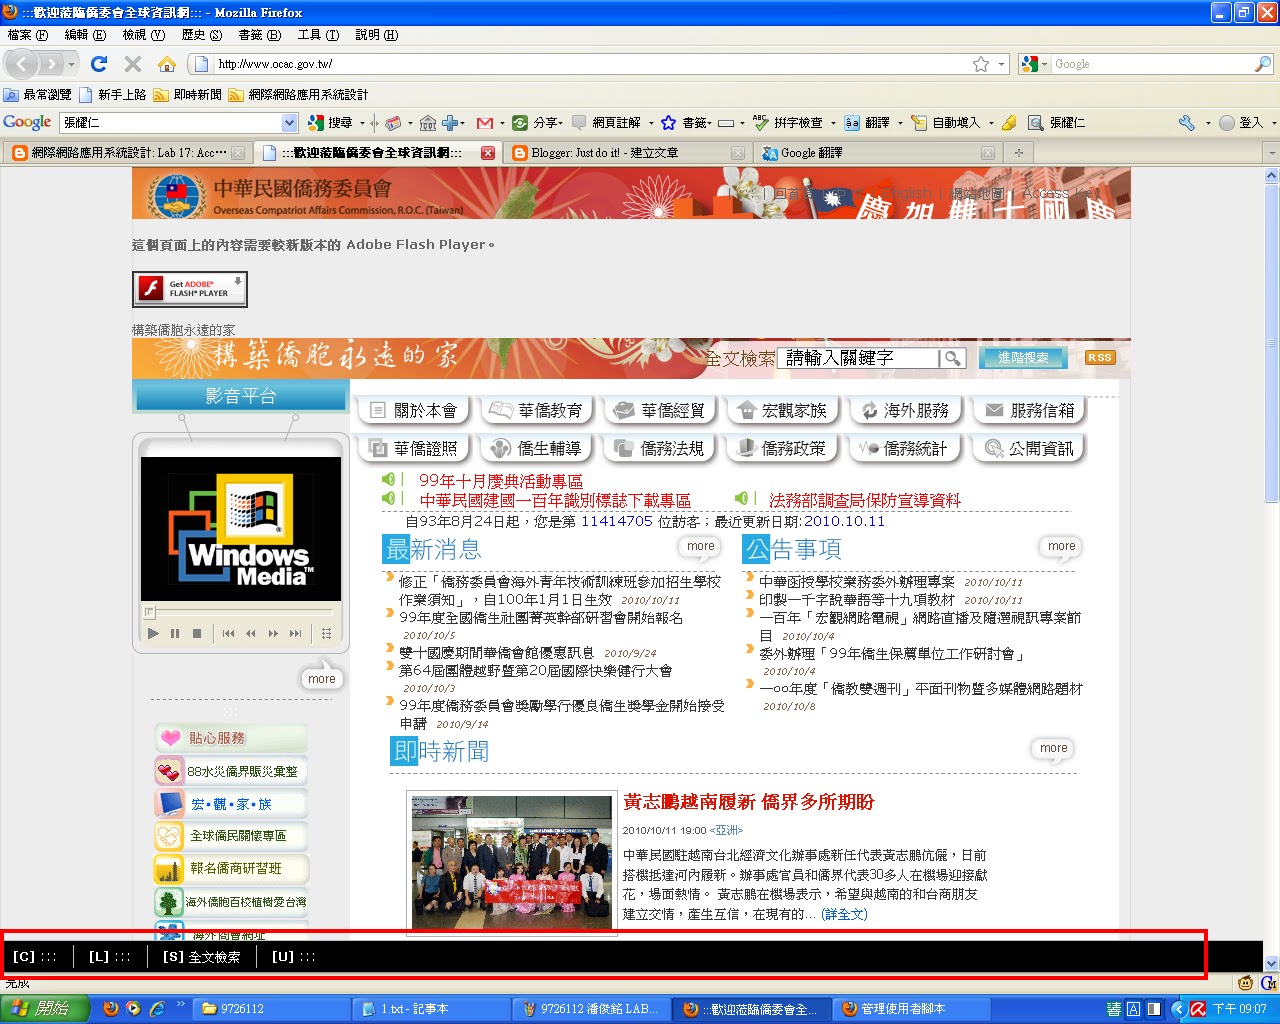
Task: Click 翻譯 translate in Google toolbar
Action: 867,123
